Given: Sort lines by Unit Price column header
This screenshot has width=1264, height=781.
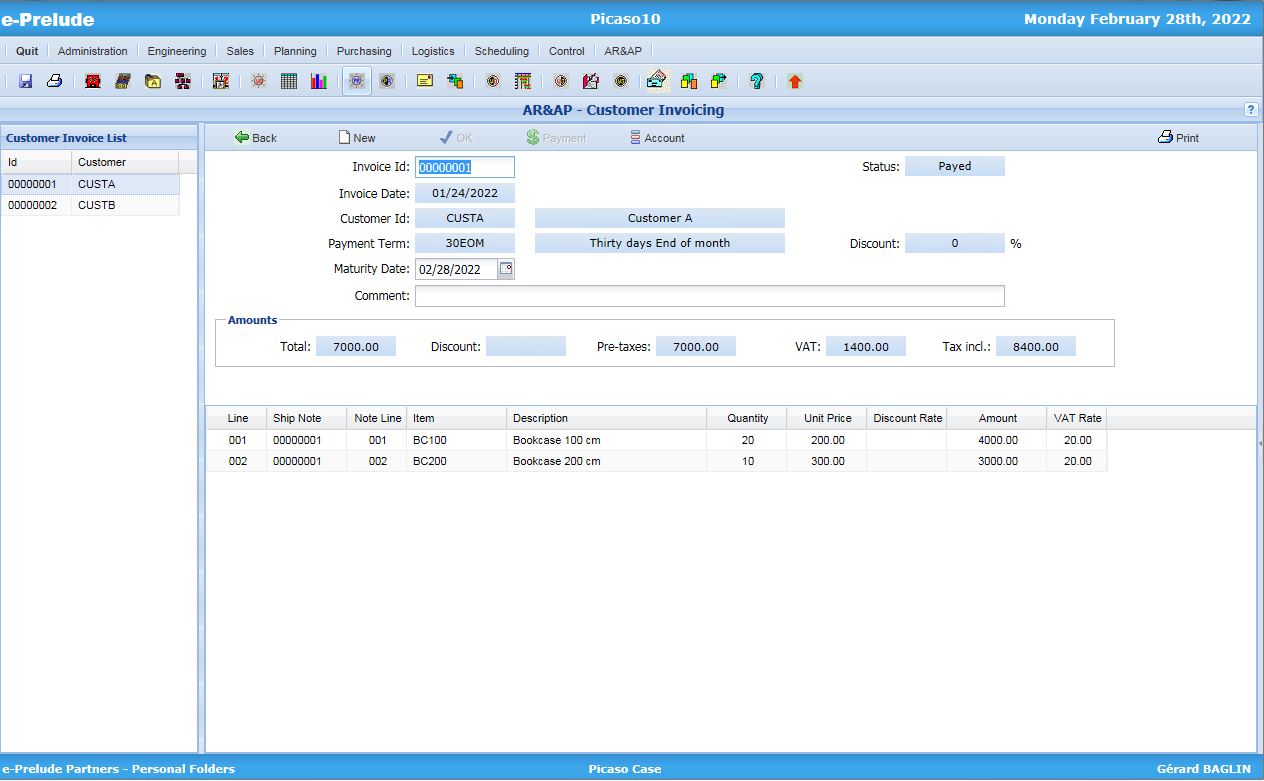Looking at the screenshot, I should [x=827, y=418].
